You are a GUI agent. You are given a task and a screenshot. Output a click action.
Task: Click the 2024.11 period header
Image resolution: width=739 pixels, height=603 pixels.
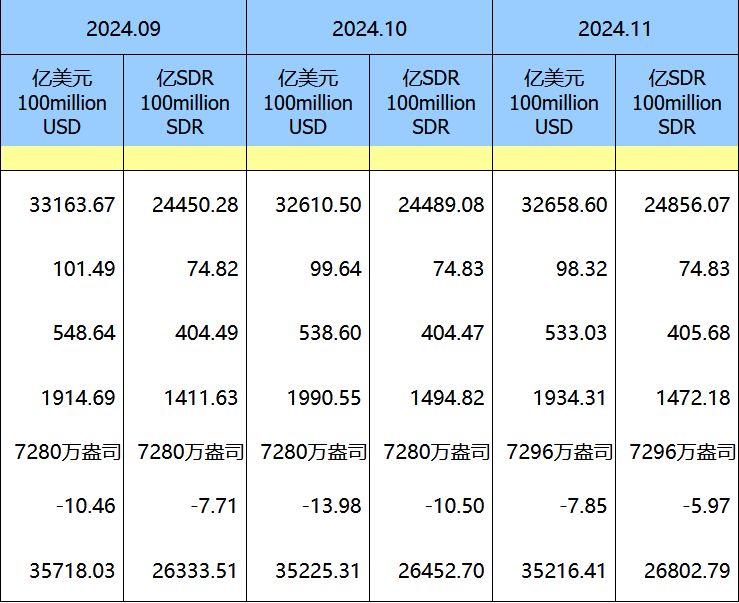point(614,28)
